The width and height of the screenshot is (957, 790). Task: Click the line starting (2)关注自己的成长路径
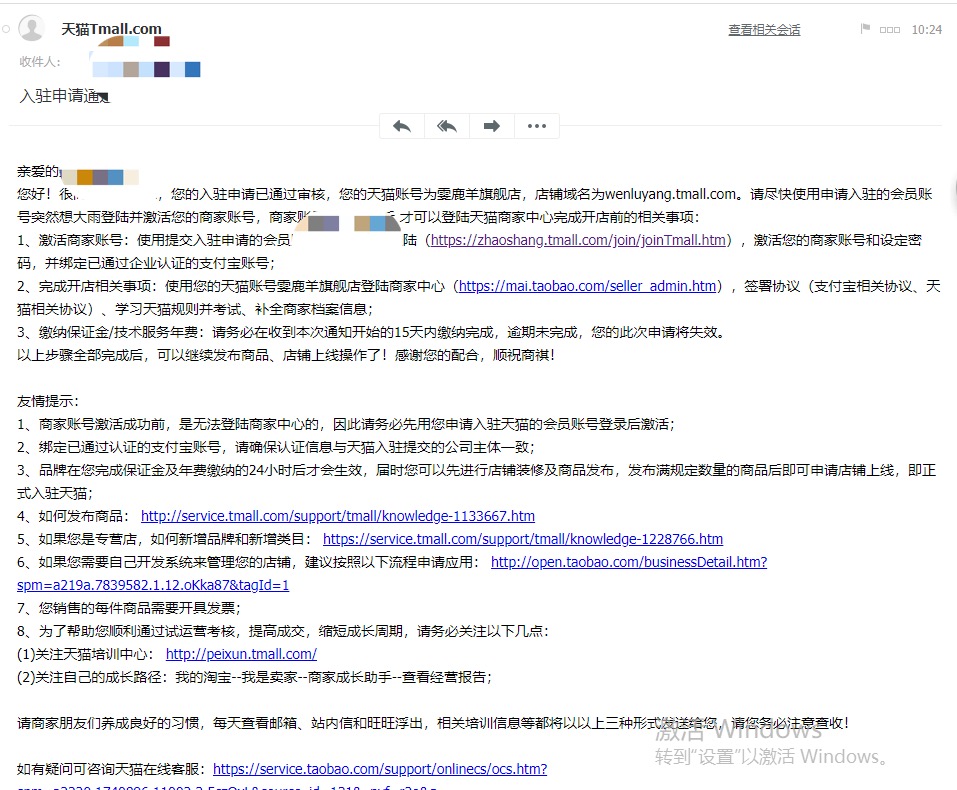[x=255, y=677]
